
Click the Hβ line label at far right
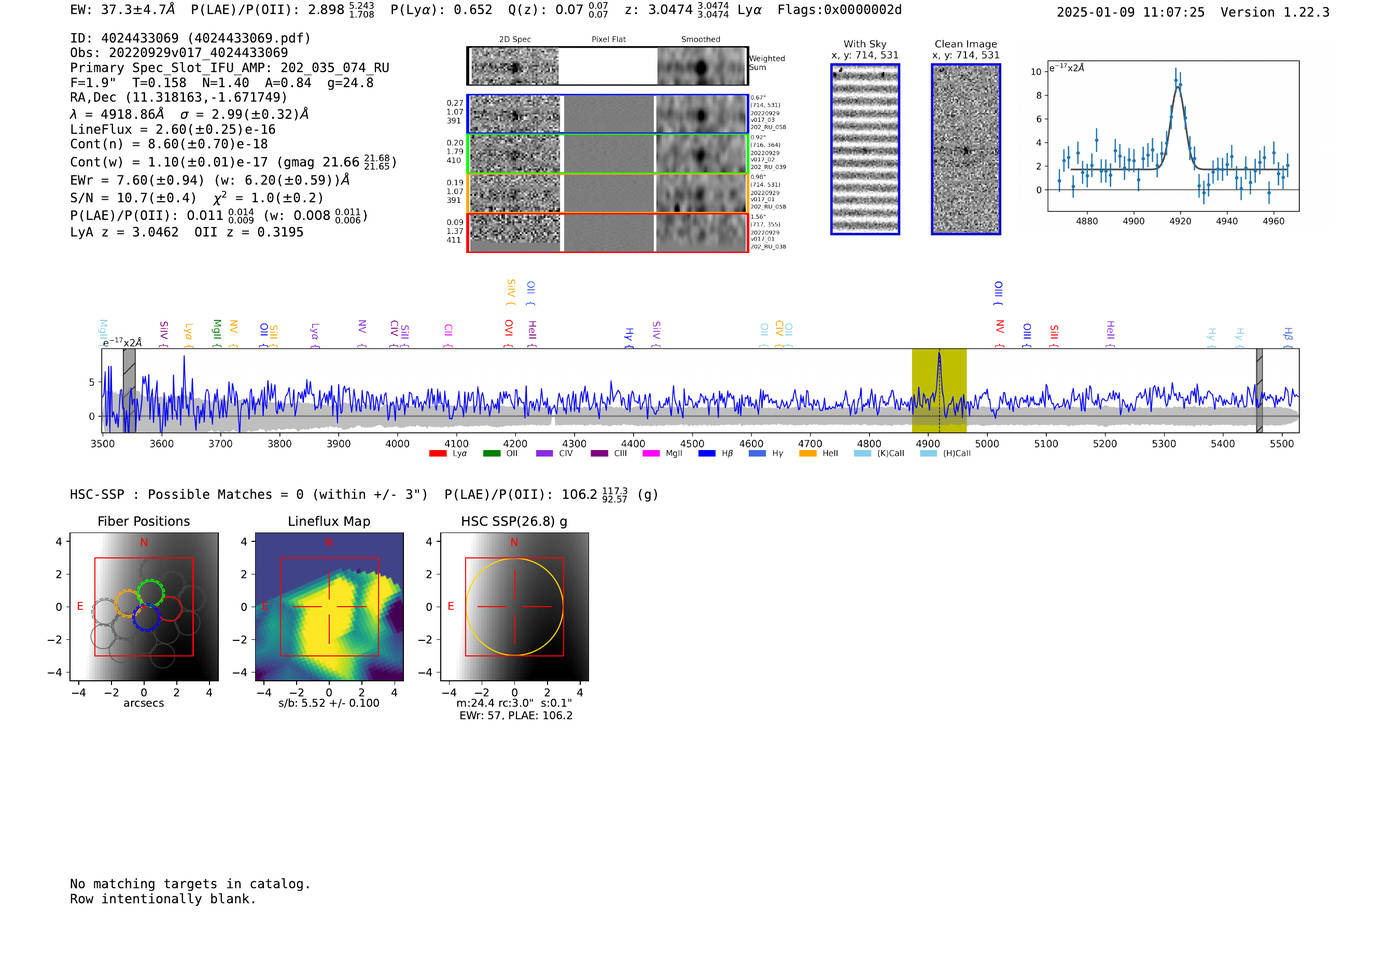click(x=1288, y=334)
